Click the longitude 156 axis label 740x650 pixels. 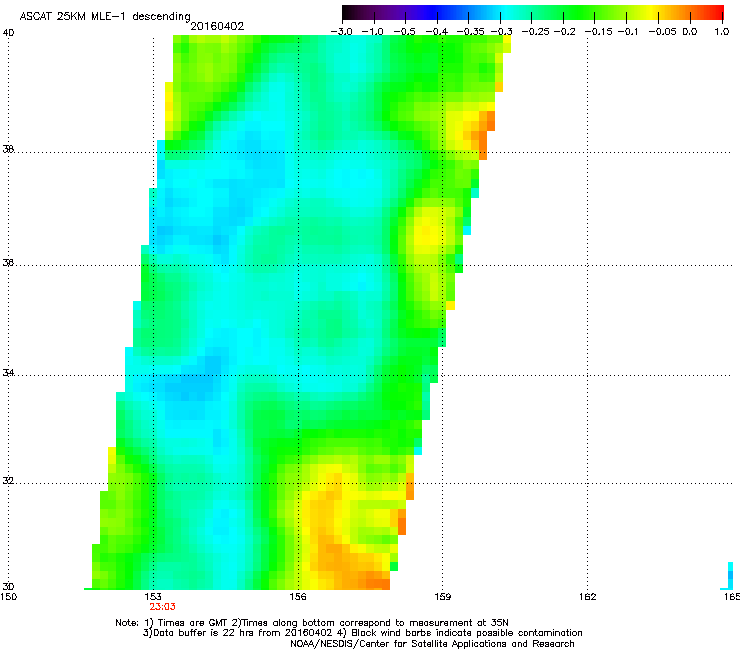pyautogui.click(x=298, y=597)
